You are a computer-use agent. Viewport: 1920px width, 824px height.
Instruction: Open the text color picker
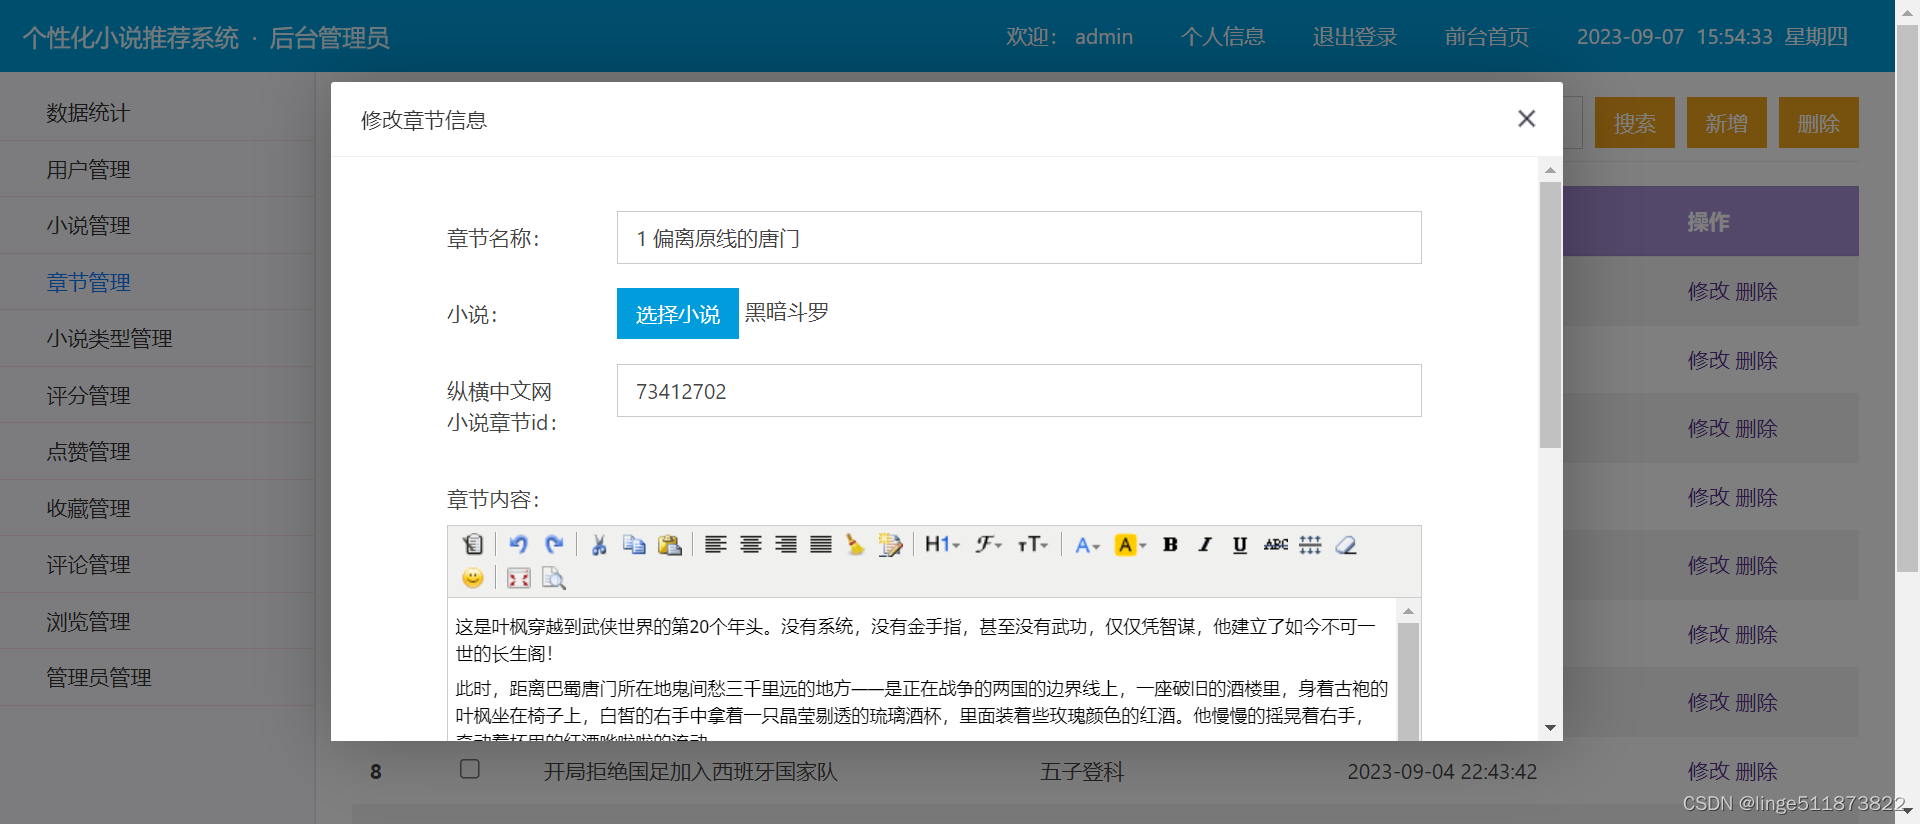1087,544
